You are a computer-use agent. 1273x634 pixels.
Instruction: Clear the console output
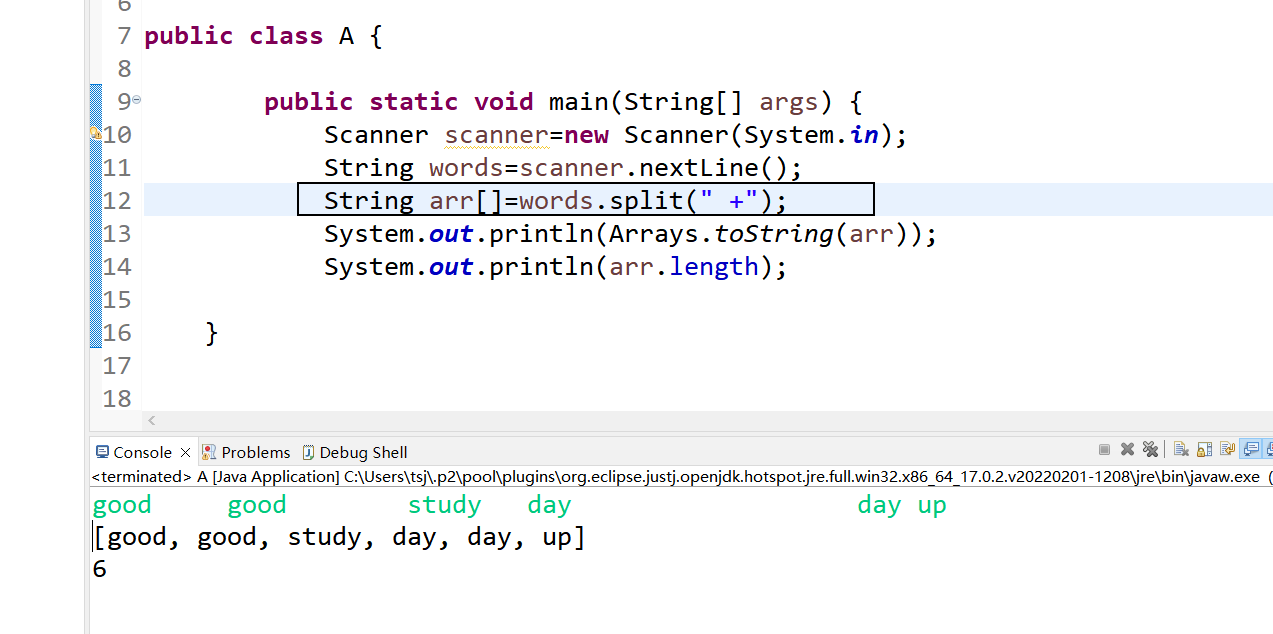1180,450
